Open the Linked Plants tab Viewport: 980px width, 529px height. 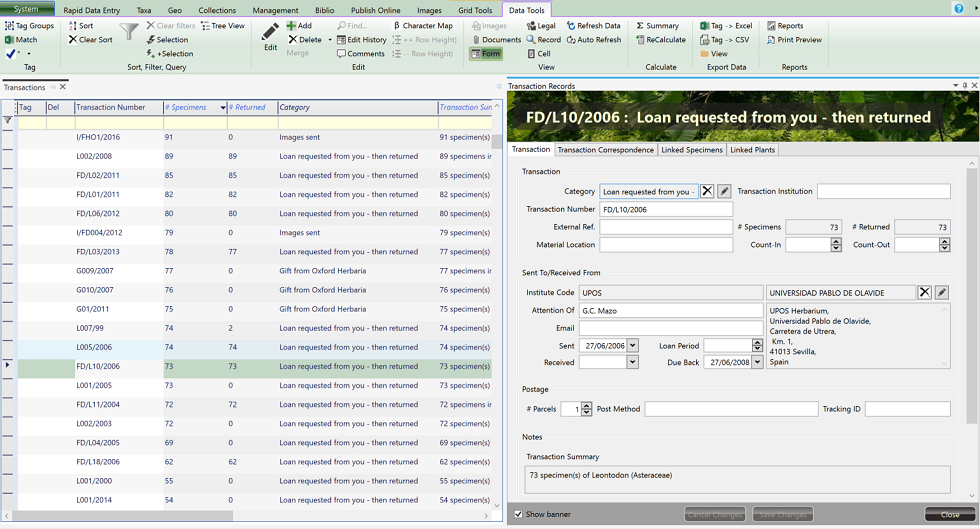[x=752, y=150]
